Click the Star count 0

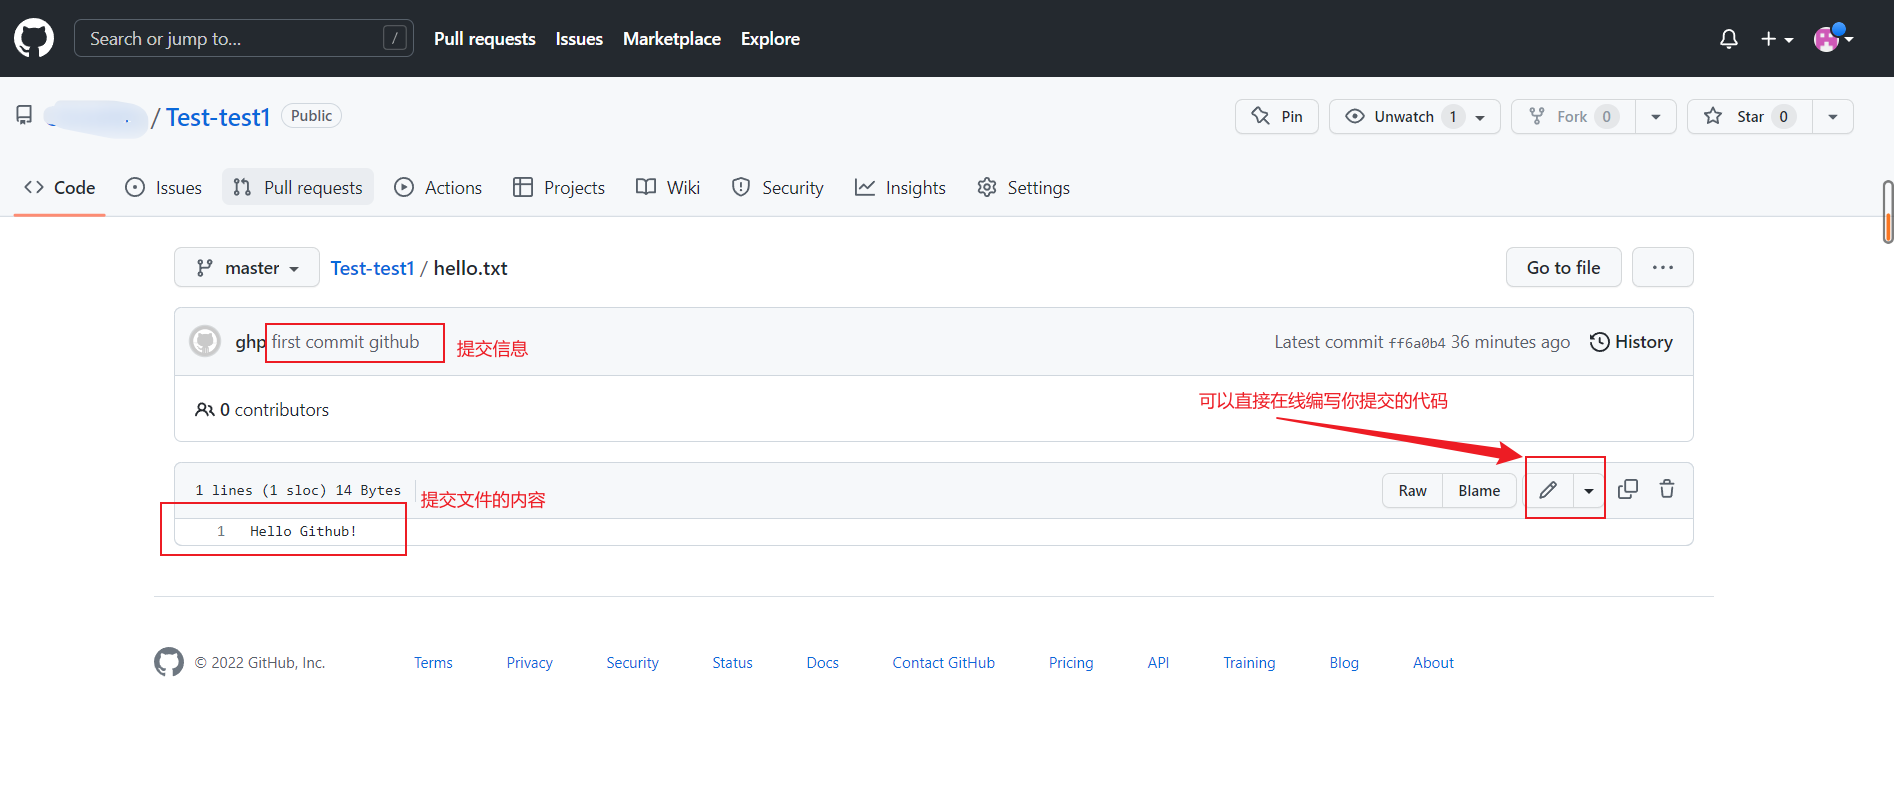pos(1783,117)
